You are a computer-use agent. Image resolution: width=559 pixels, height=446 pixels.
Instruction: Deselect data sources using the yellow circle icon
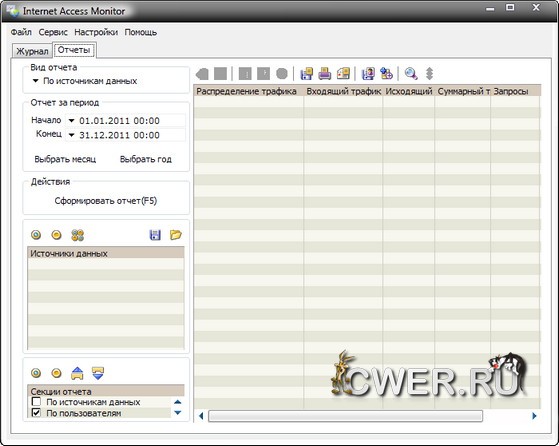[56, 235]
